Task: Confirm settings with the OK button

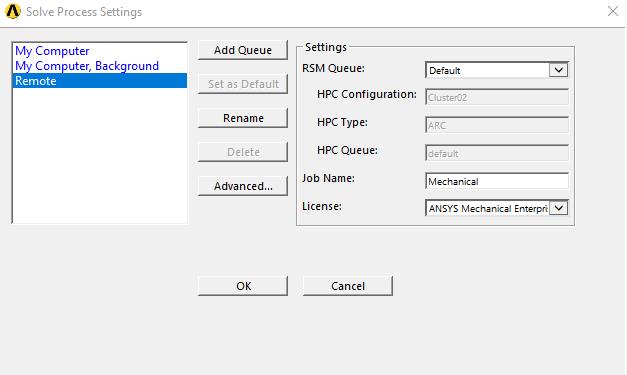Action: (x=243, y=286)
